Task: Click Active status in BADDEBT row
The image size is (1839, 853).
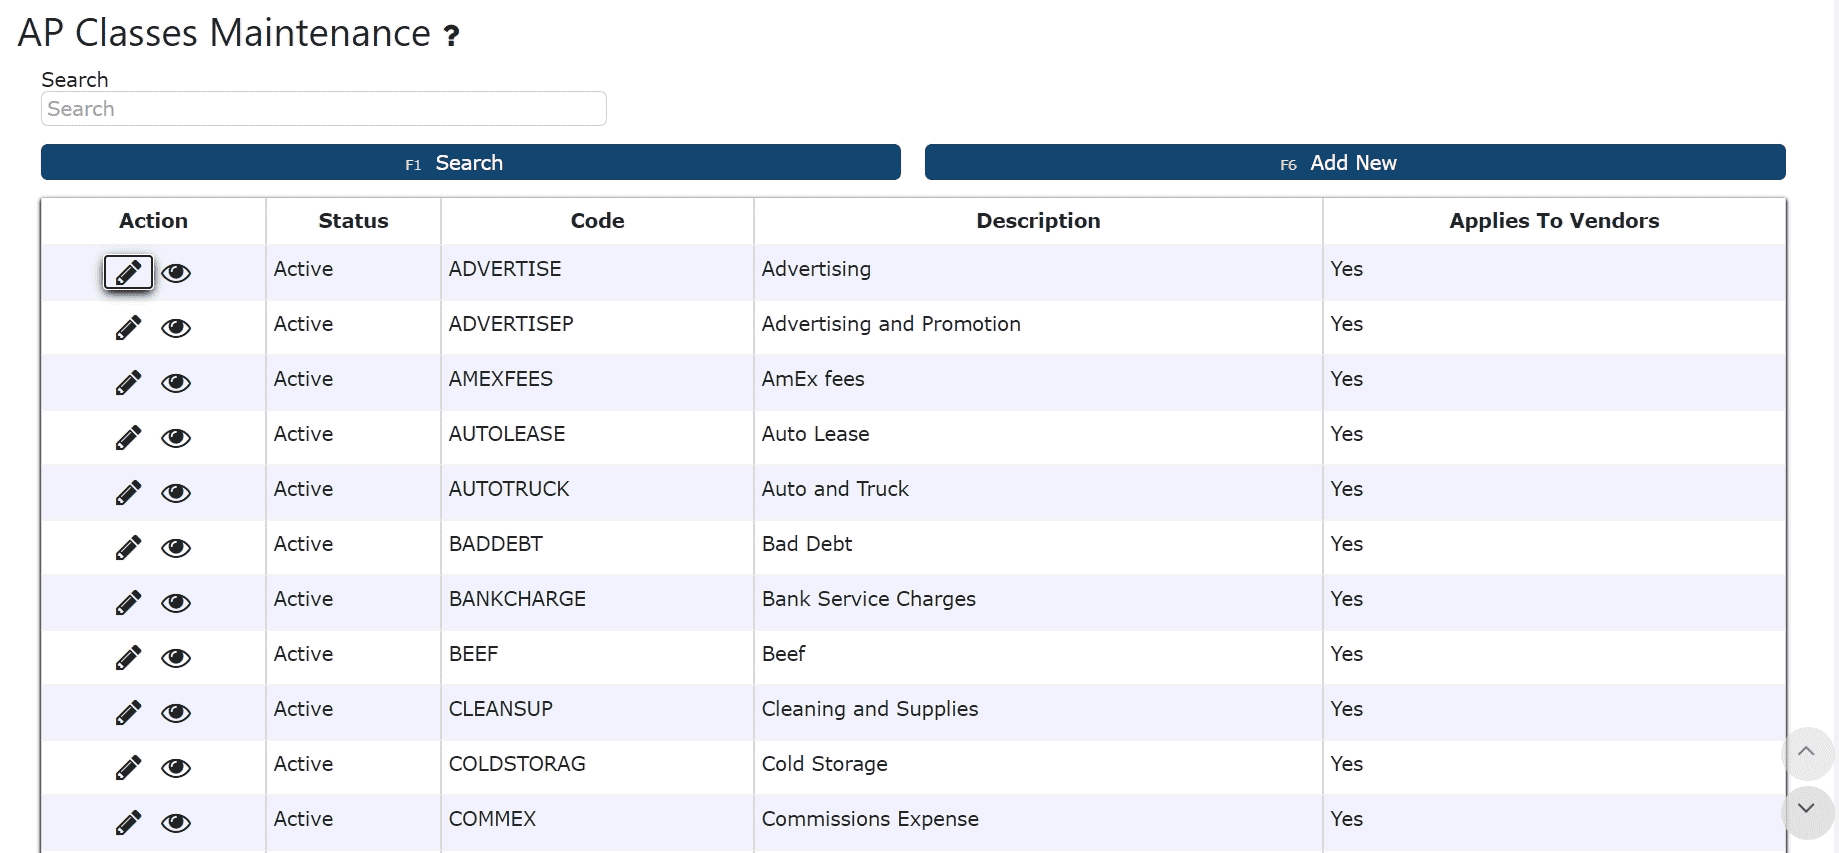Action: click(x=303, y=544)
